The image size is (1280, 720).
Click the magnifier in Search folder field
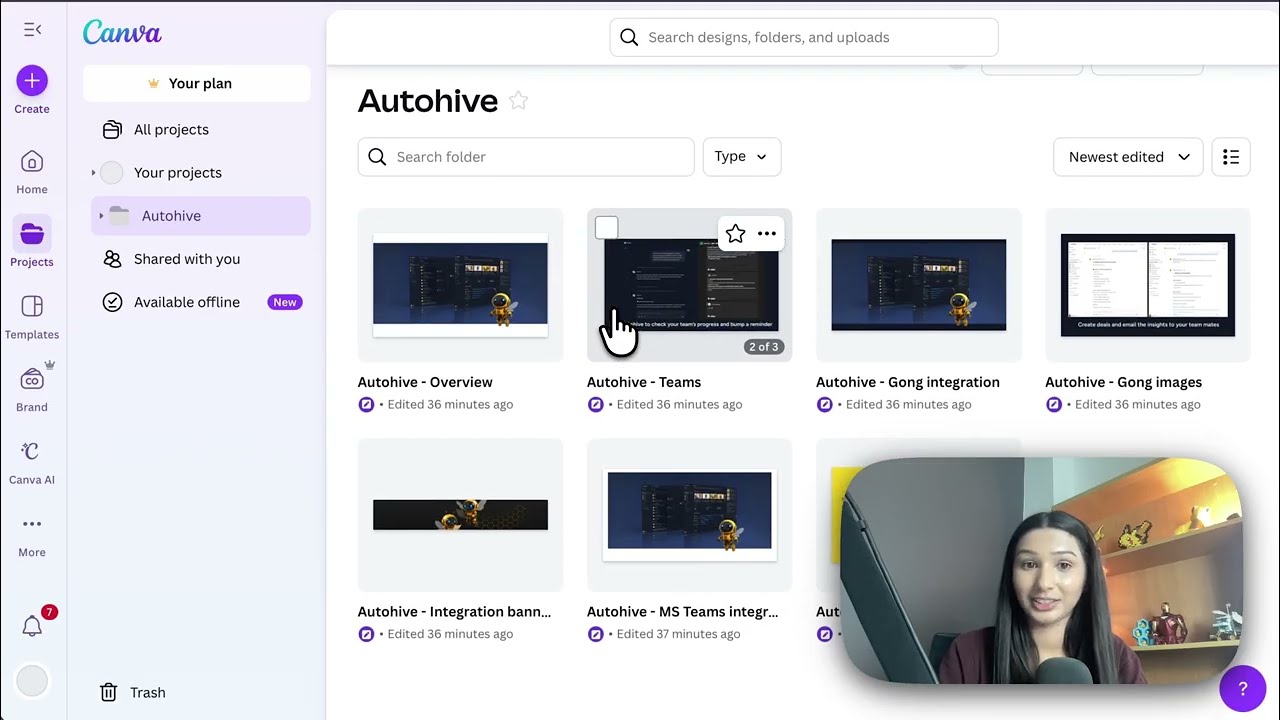click(377, 157)
